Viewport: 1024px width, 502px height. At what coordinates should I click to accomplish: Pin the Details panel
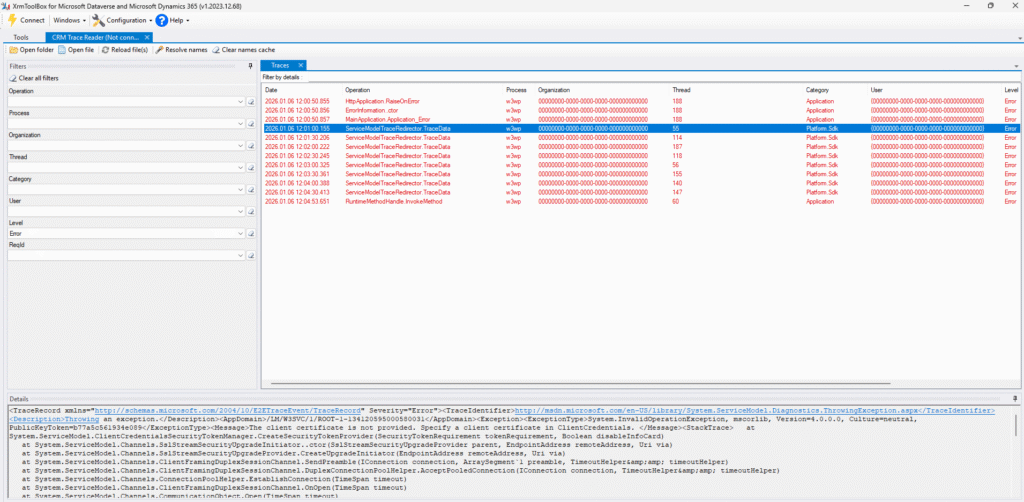point(1014,398)
